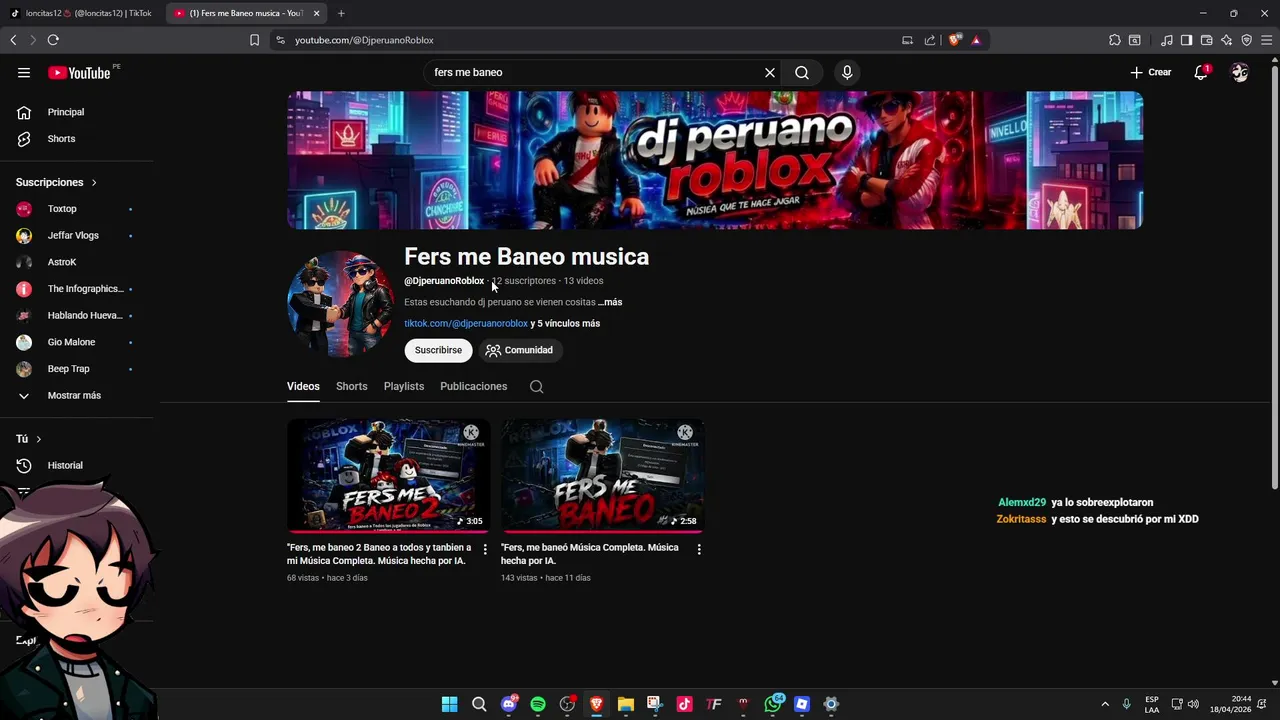Open Principal in the sidebar
1280x720 pixels.
click(66, 112)
